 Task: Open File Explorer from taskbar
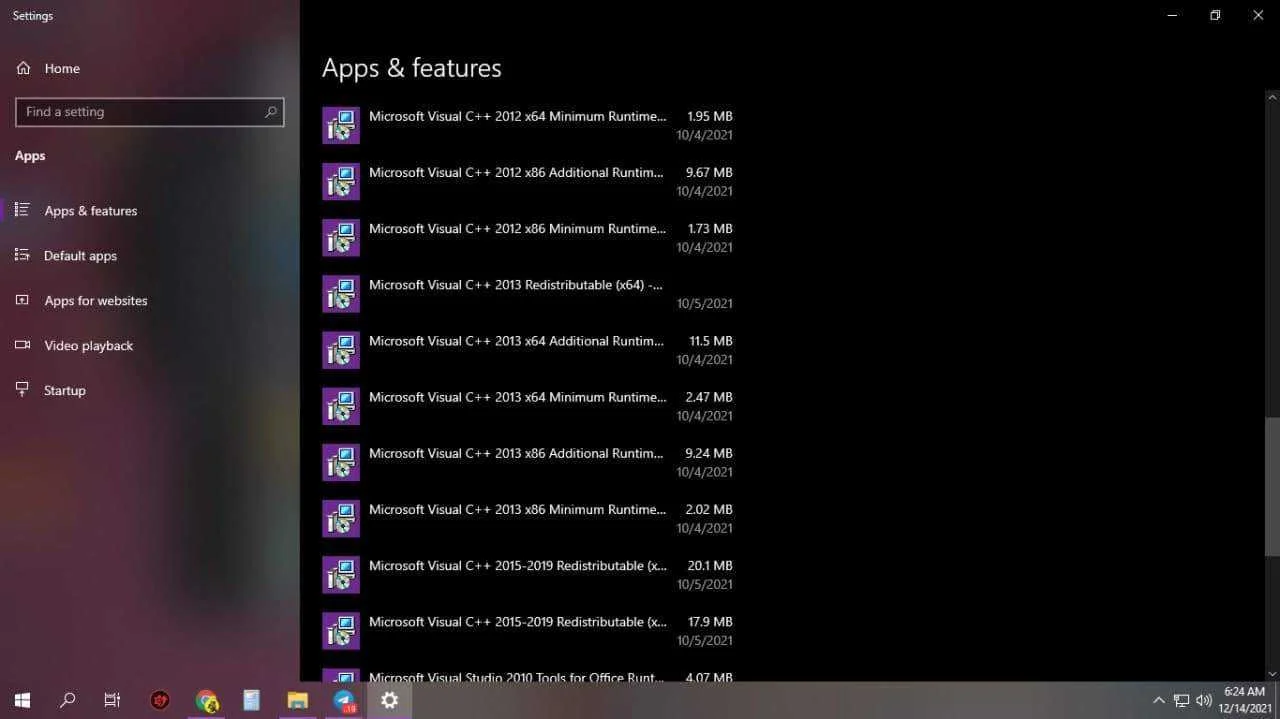297,700
